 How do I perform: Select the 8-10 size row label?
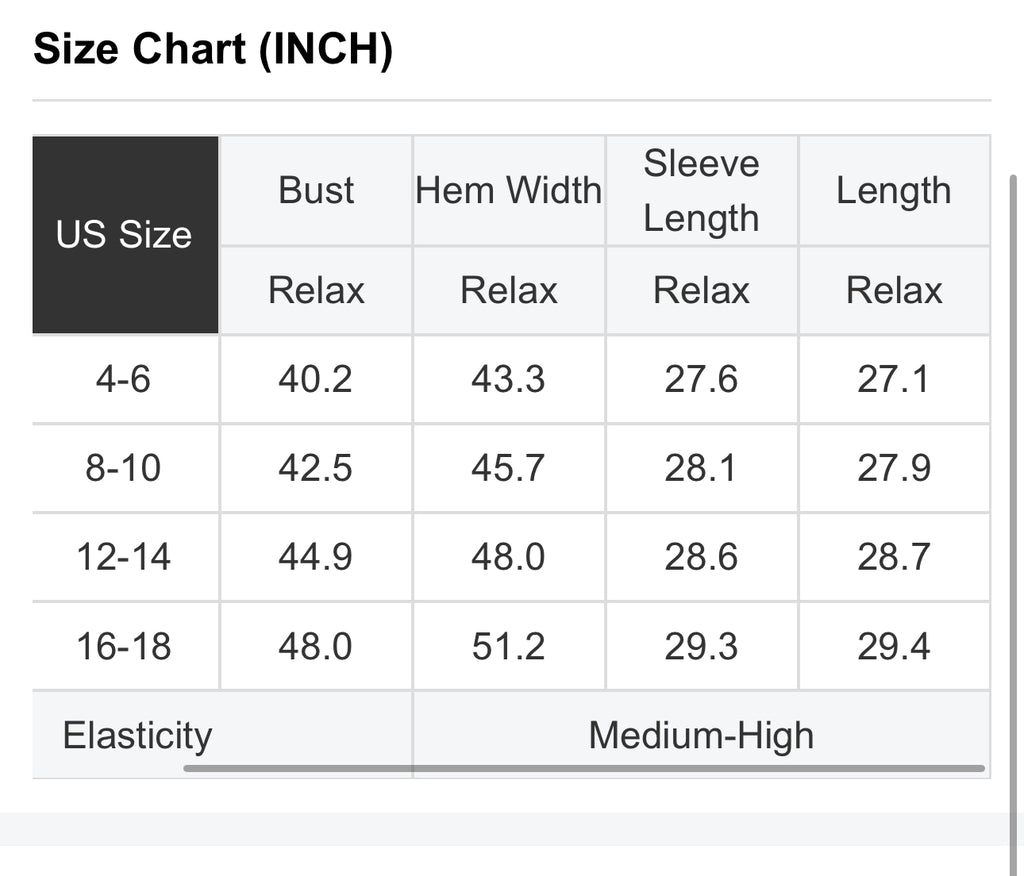123,468
